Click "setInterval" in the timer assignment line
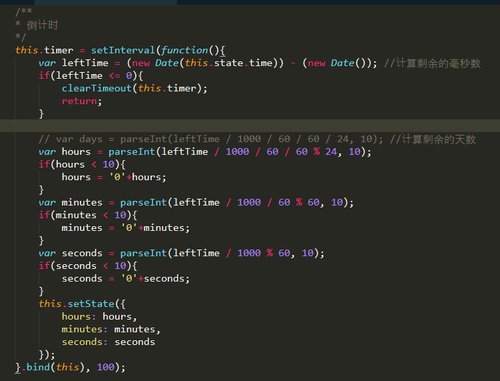 pos(123,50)
